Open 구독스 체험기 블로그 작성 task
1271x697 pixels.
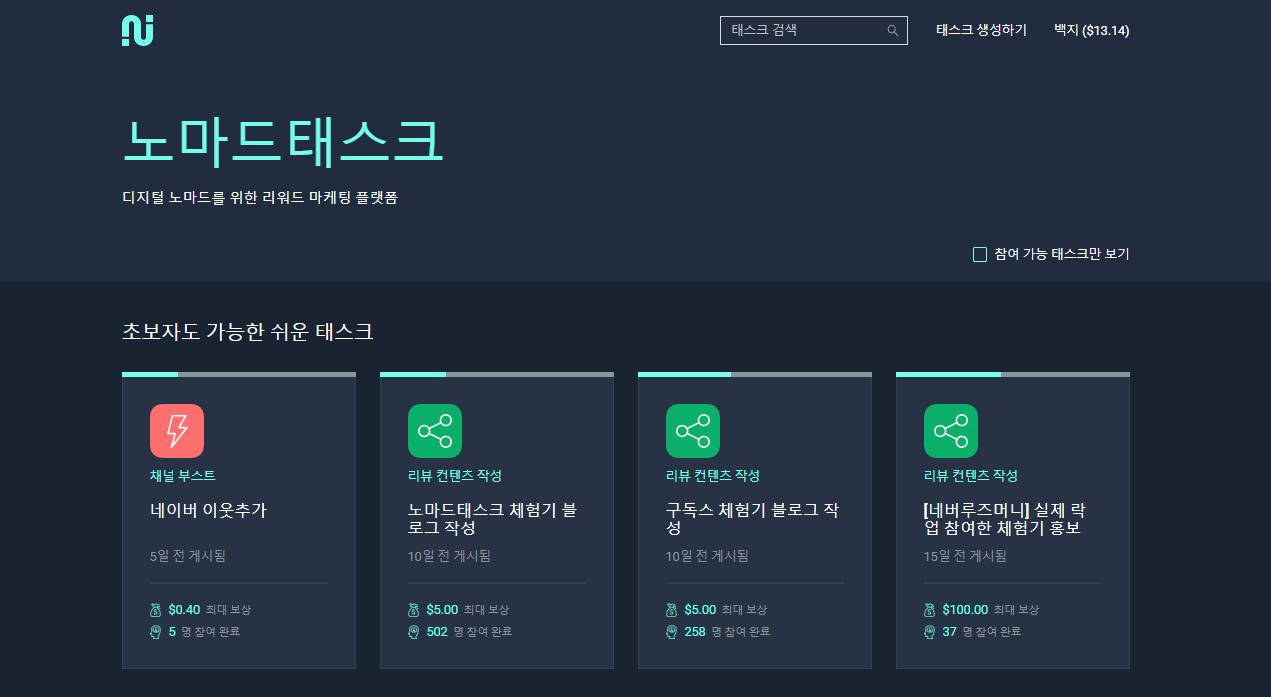(x=752, y=519)
